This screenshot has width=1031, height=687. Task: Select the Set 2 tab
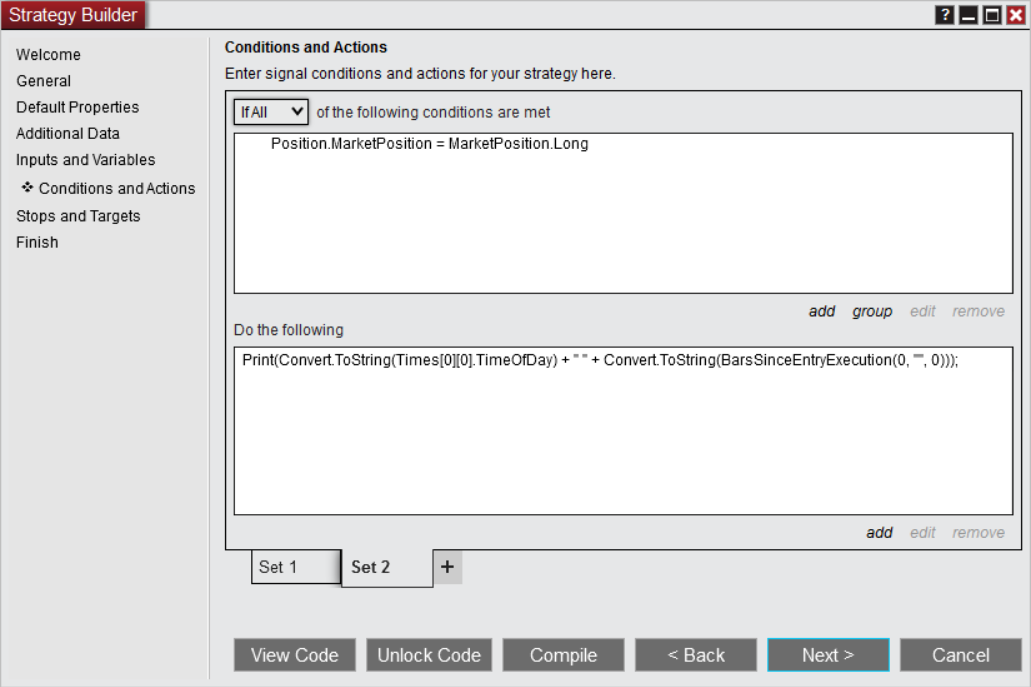coord(387,567)
